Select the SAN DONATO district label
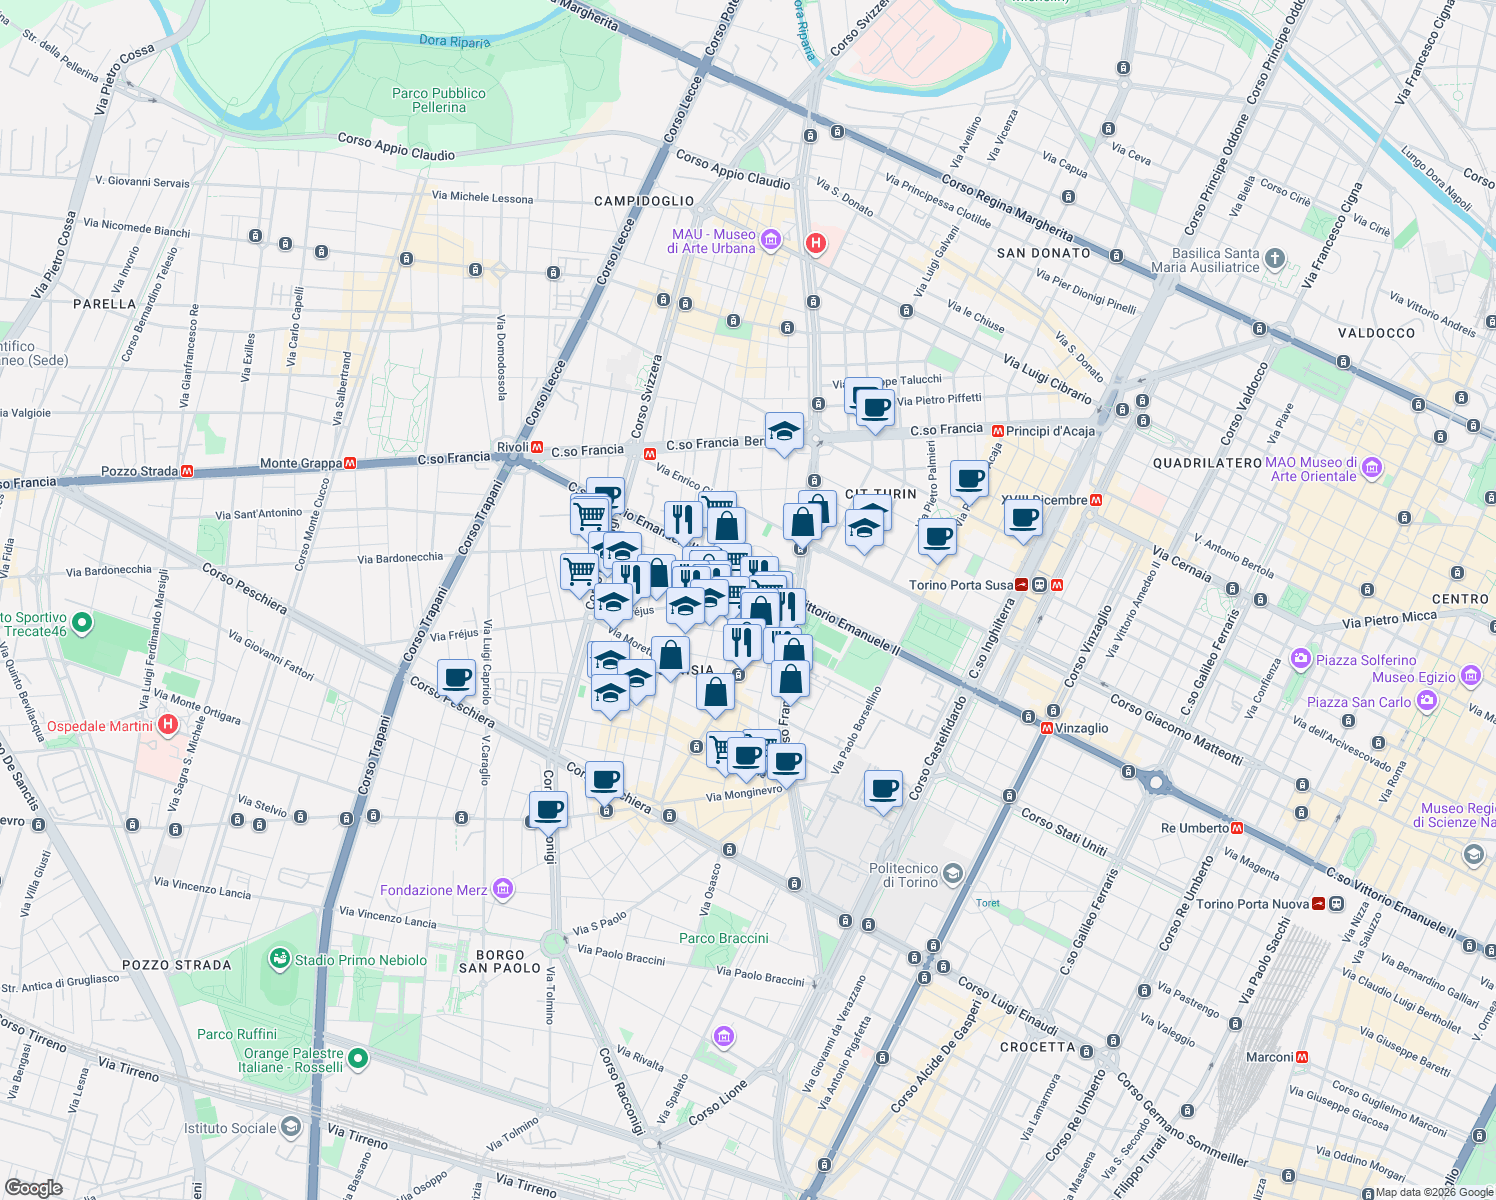Screen dimensions: 1496x1200 click(x=1044, y=253)
